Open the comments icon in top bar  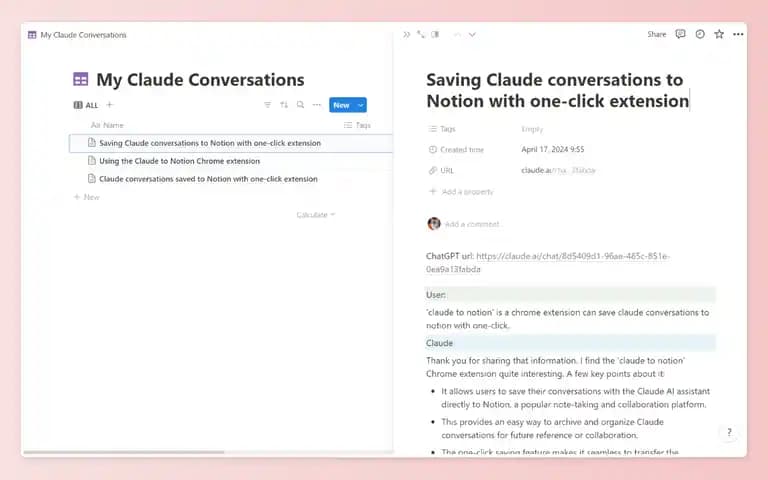[x=680, y=34]
